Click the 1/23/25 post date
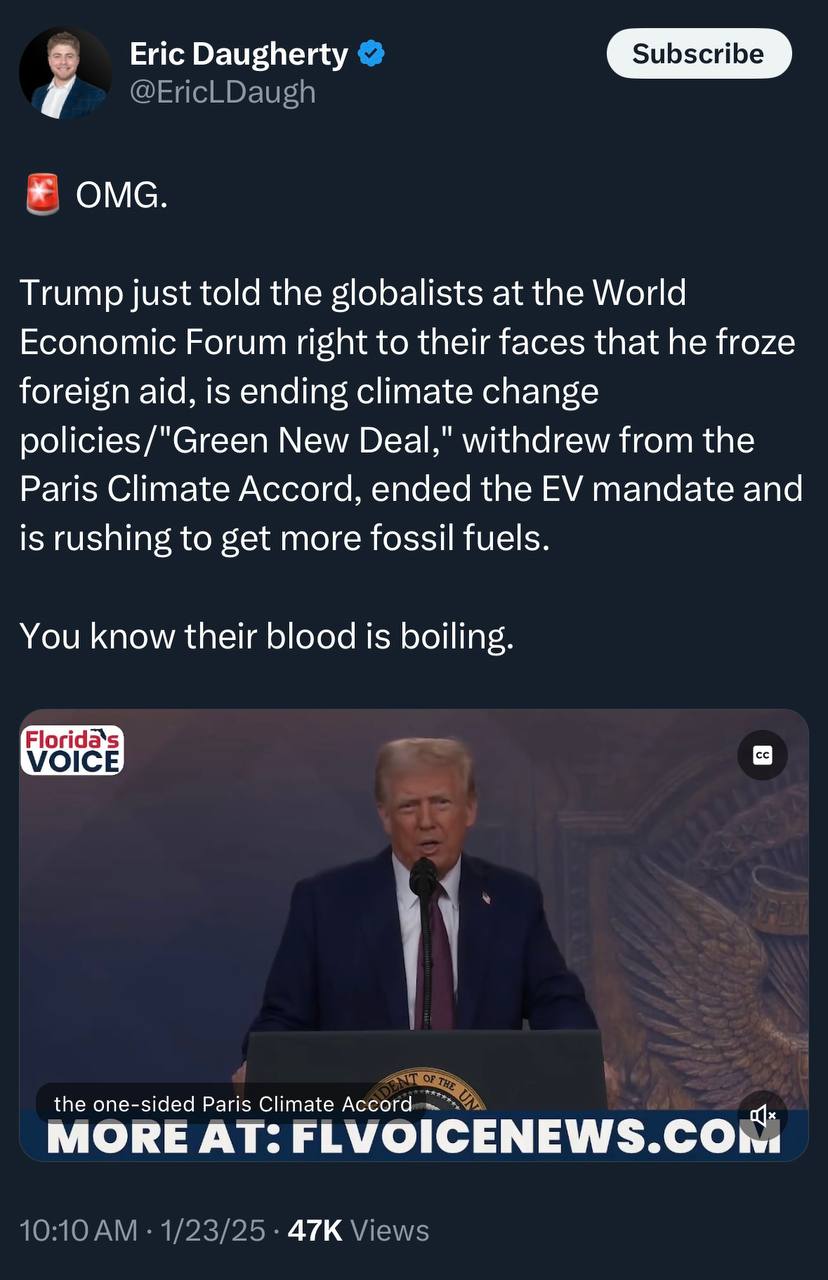This screenshot has width=828, height=1280. point(210,1230)
